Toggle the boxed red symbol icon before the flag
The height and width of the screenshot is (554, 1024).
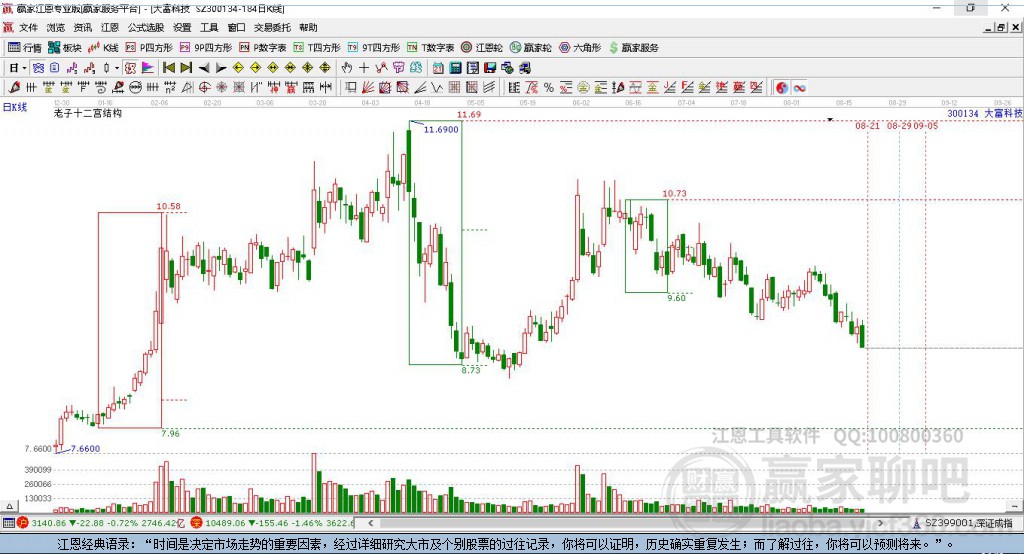[130, 68]
